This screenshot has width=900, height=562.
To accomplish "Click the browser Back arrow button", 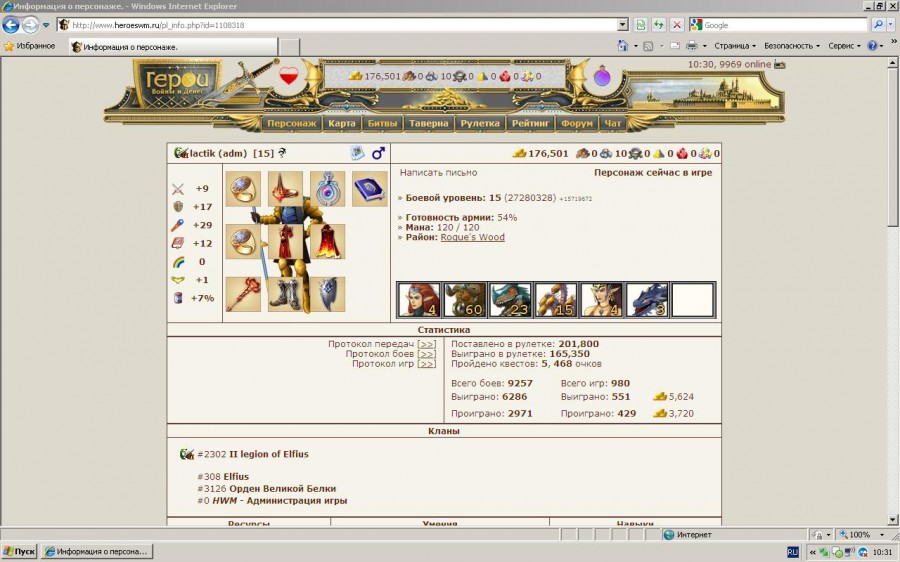I will point(11,25).
